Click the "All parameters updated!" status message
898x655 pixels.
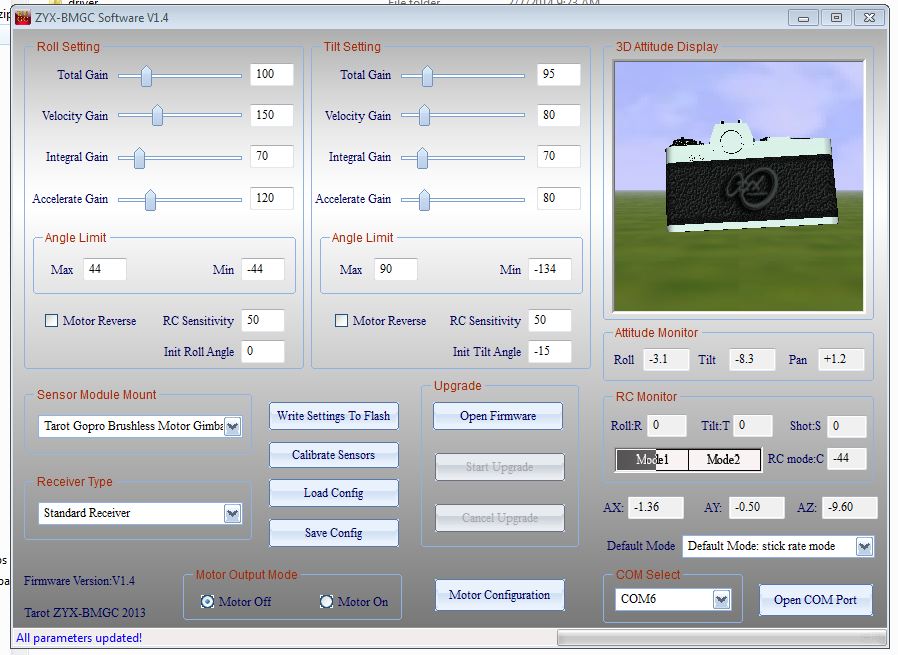click(79, 638)
